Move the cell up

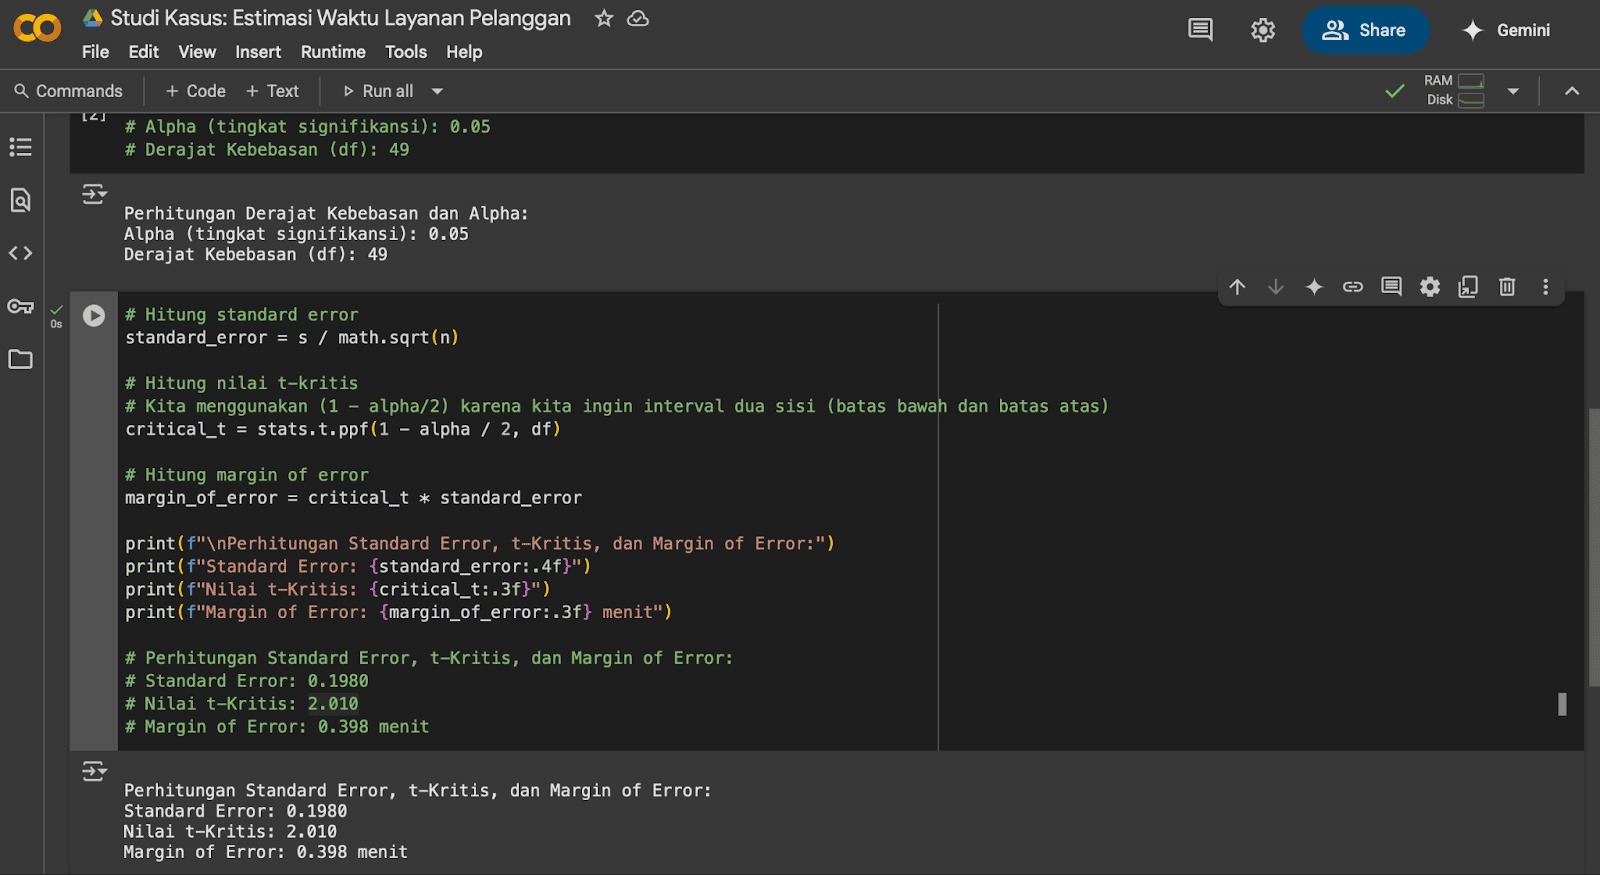point(1237,288)
